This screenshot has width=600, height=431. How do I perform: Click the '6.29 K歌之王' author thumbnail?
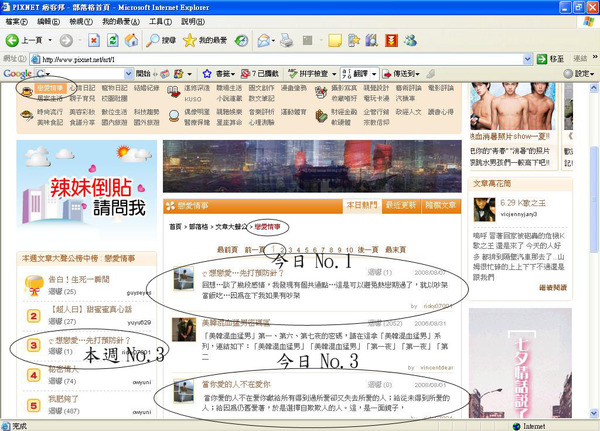(484, 210)
